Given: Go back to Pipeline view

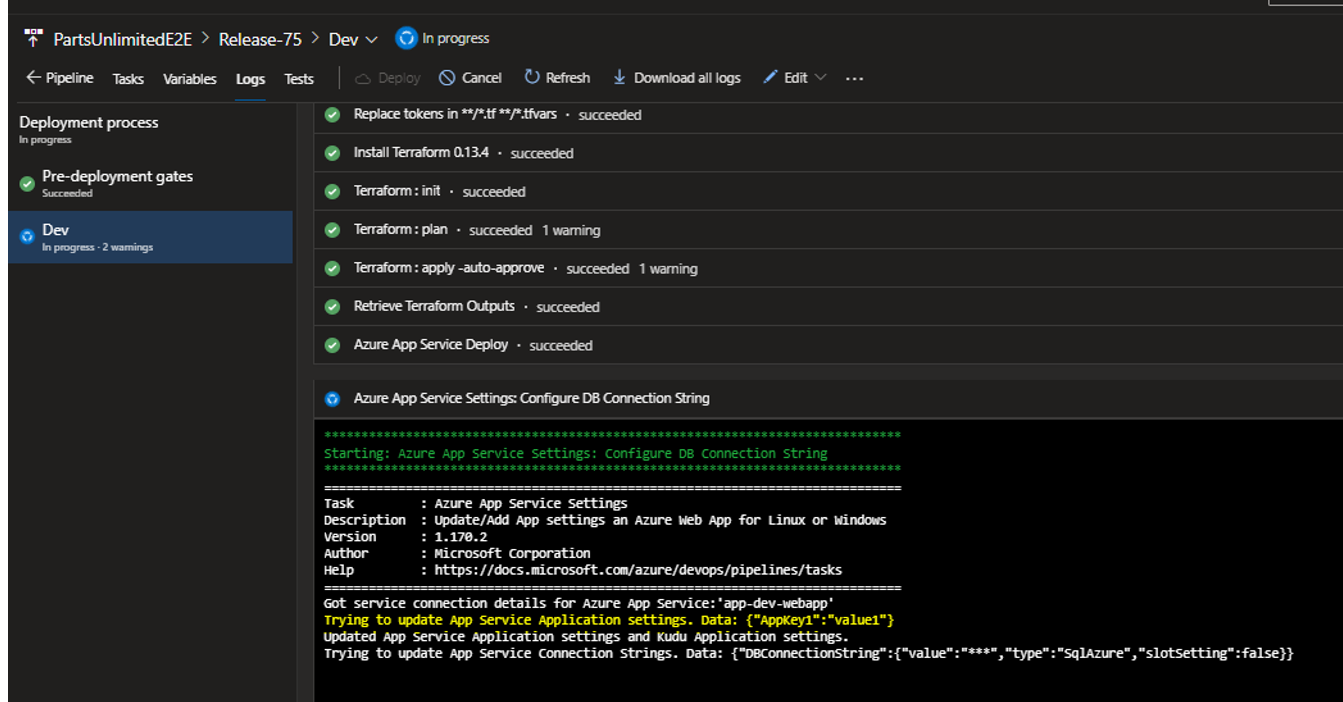Looking at the screenshot, I should 60,78.
